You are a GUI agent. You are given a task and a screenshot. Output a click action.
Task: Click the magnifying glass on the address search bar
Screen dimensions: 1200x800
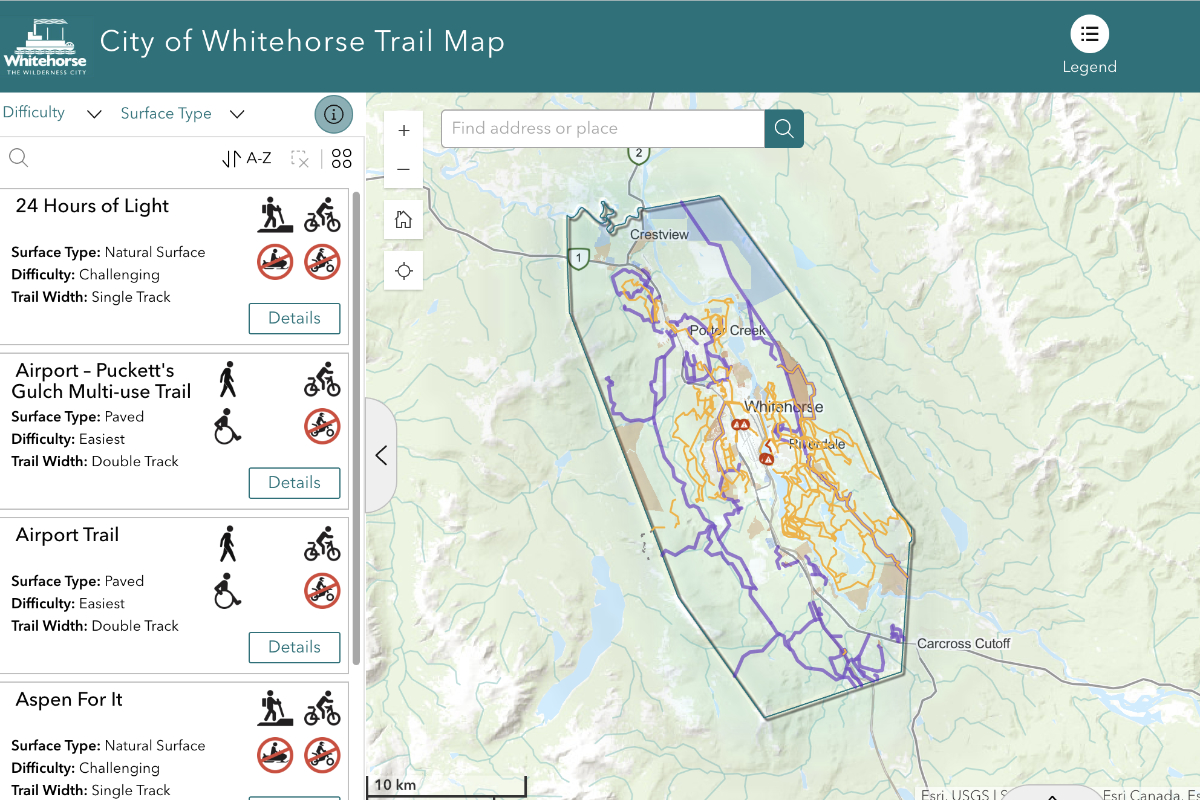tap(784, 128)
